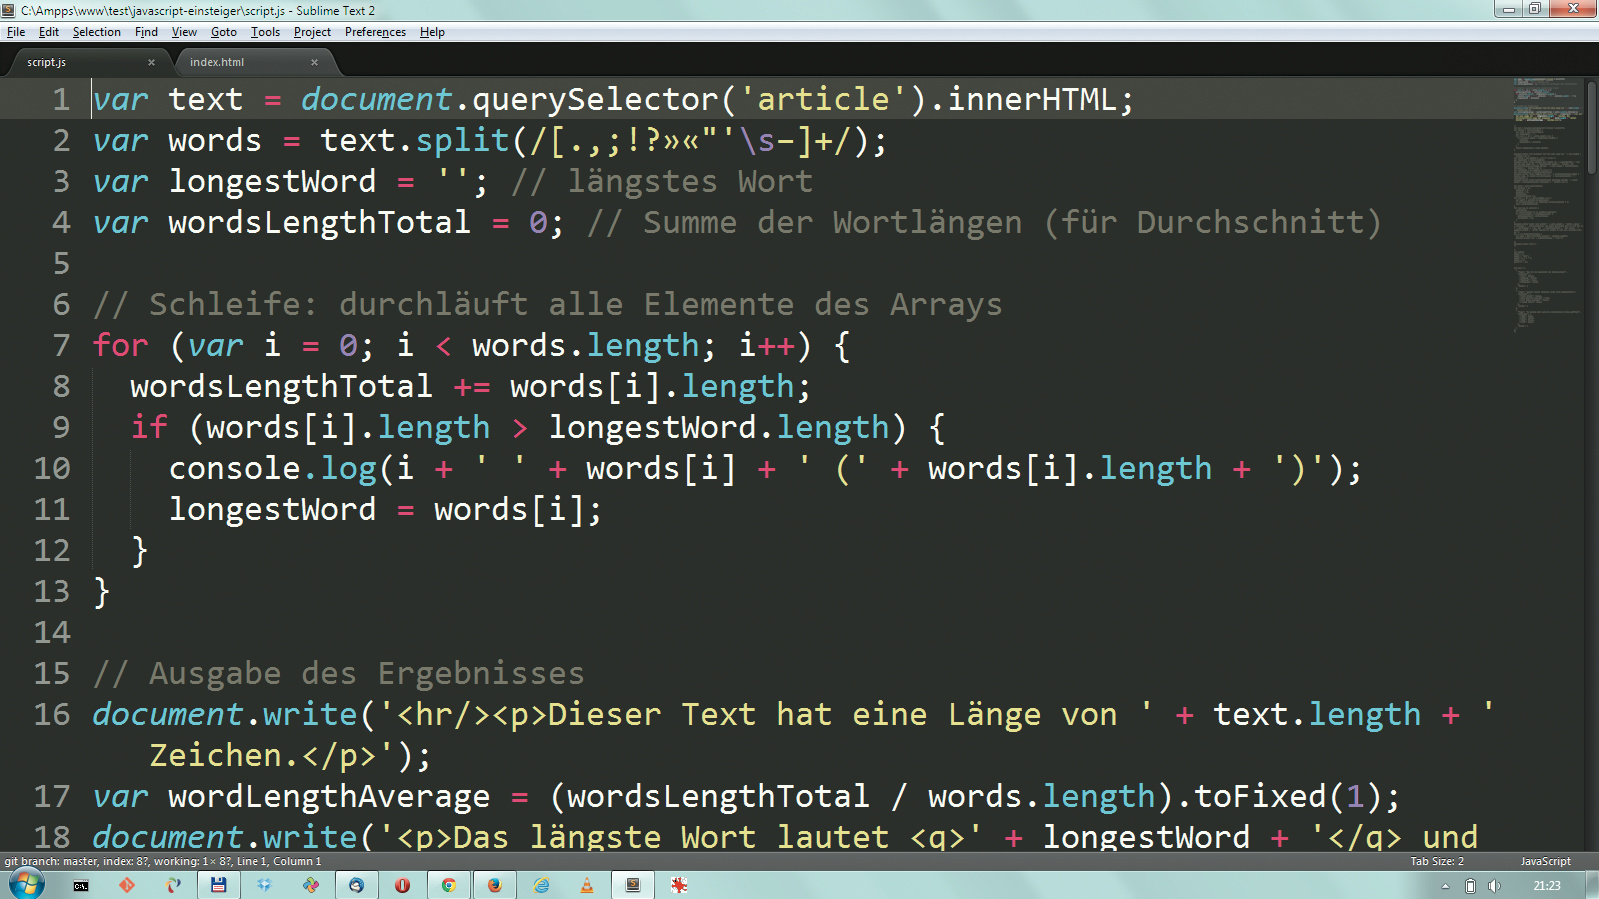Open the Goto menu
The width and height of the screenshot is (1599, 899).
pos(224,32)
